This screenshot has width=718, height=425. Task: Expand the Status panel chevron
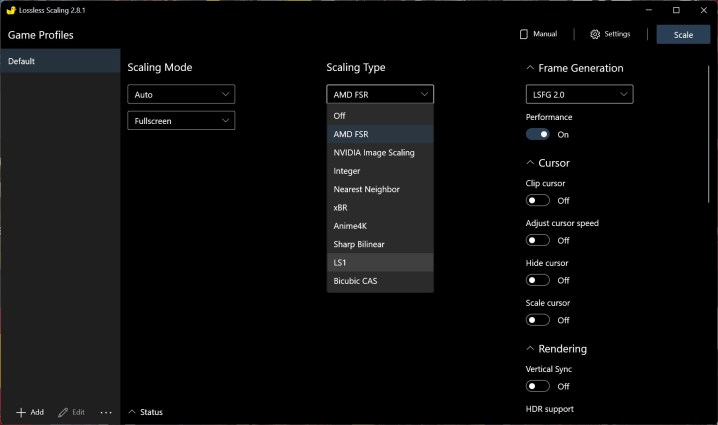click(132, 412)
